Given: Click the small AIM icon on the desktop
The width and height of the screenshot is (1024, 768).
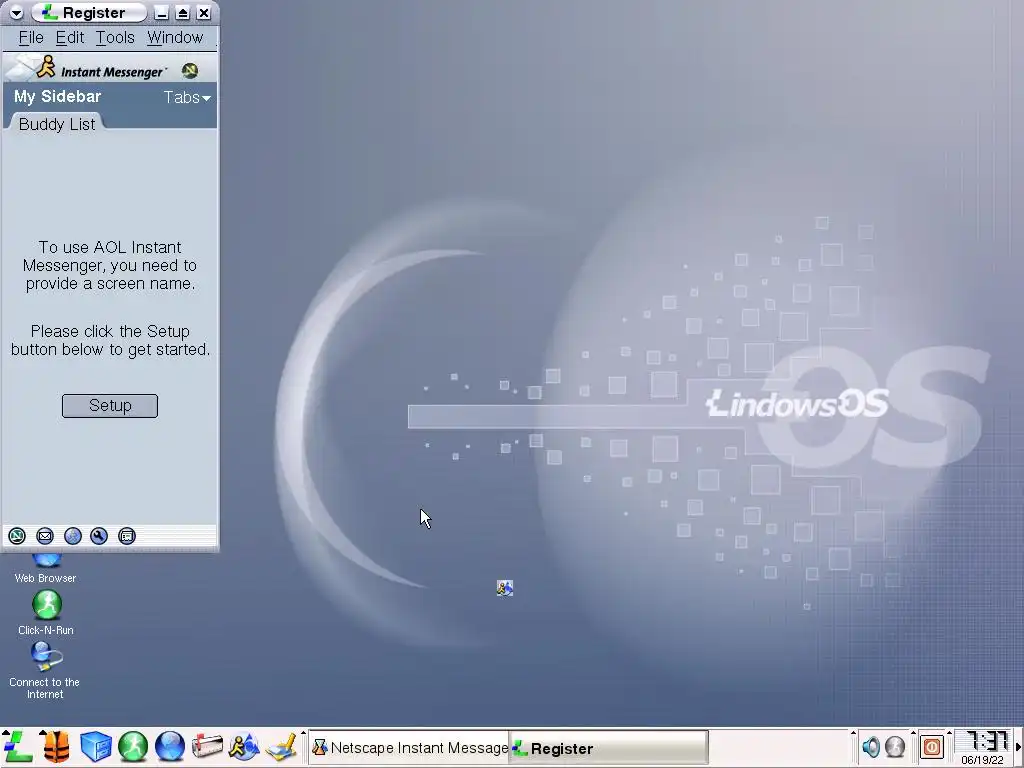Looking at the screenshot, I should point(505,588).
